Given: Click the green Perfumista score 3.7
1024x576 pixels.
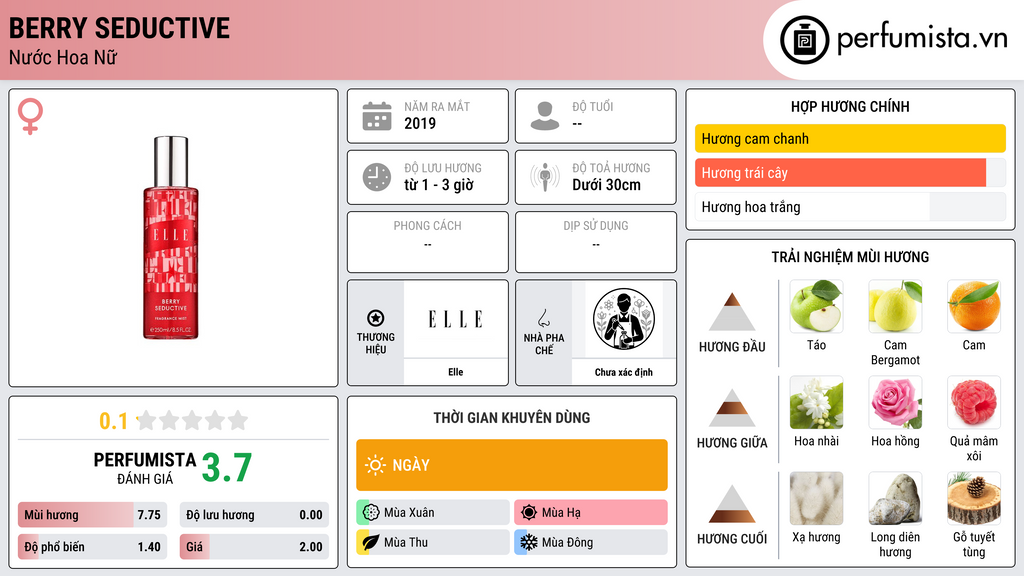Looking at the screenshot, I should [227, 468].
